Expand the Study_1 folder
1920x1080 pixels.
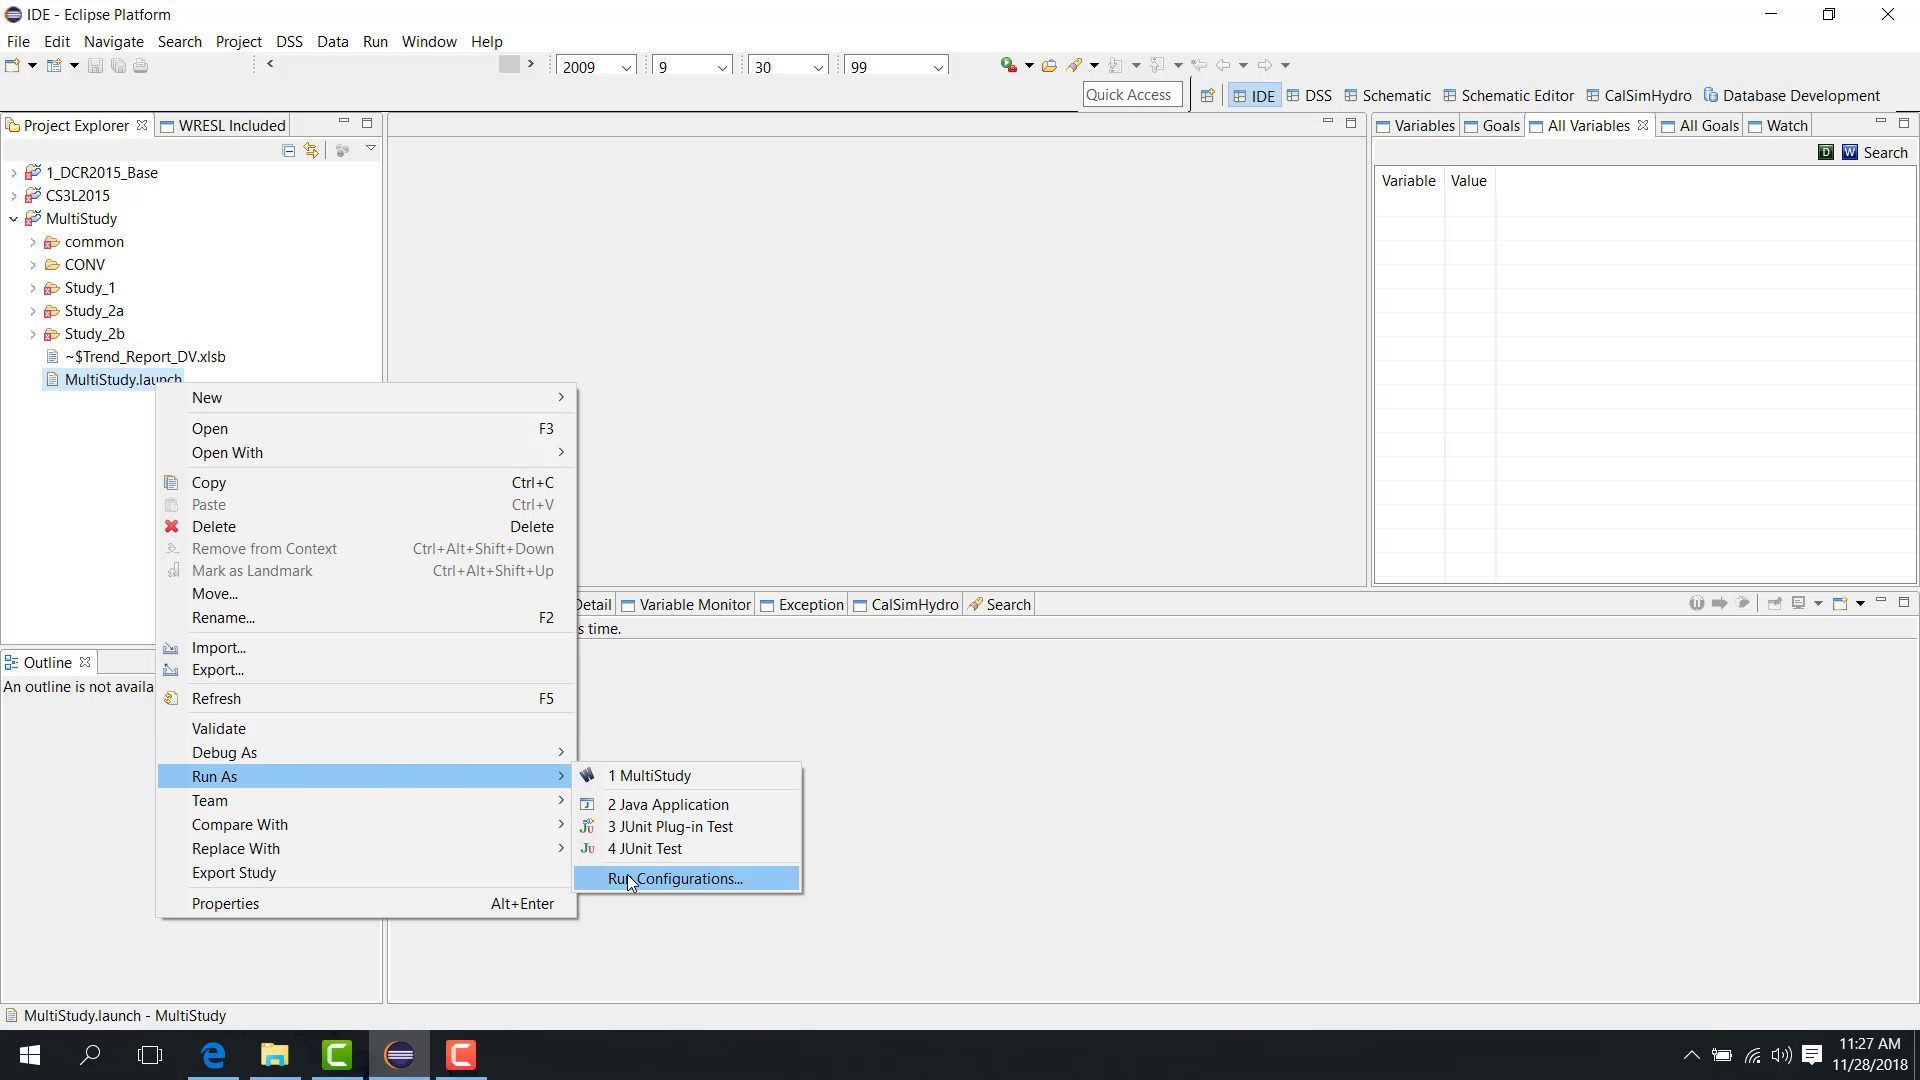click(x=33, y=288)
